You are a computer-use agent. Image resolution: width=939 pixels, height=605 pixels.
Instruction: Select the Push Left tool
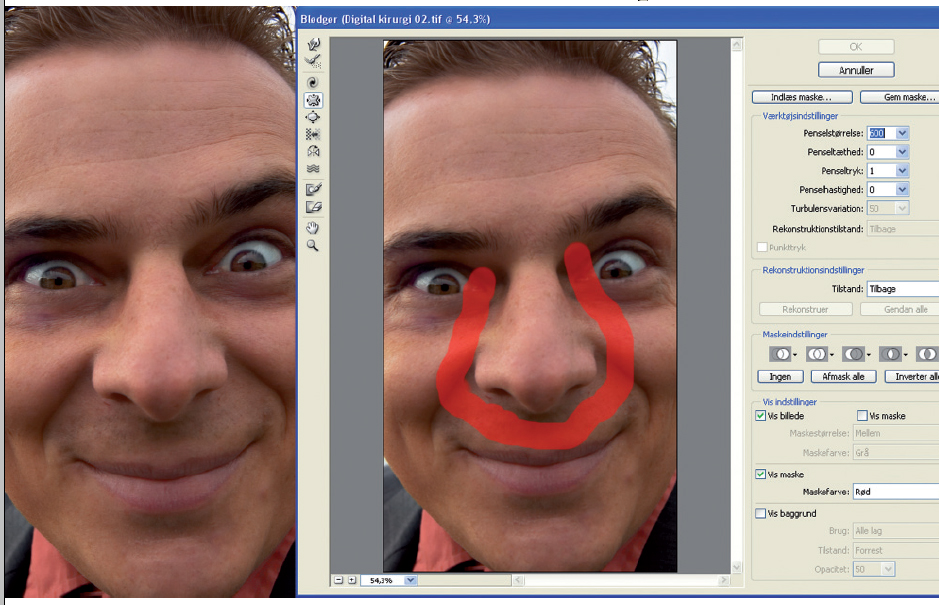[x=313, y=134]
